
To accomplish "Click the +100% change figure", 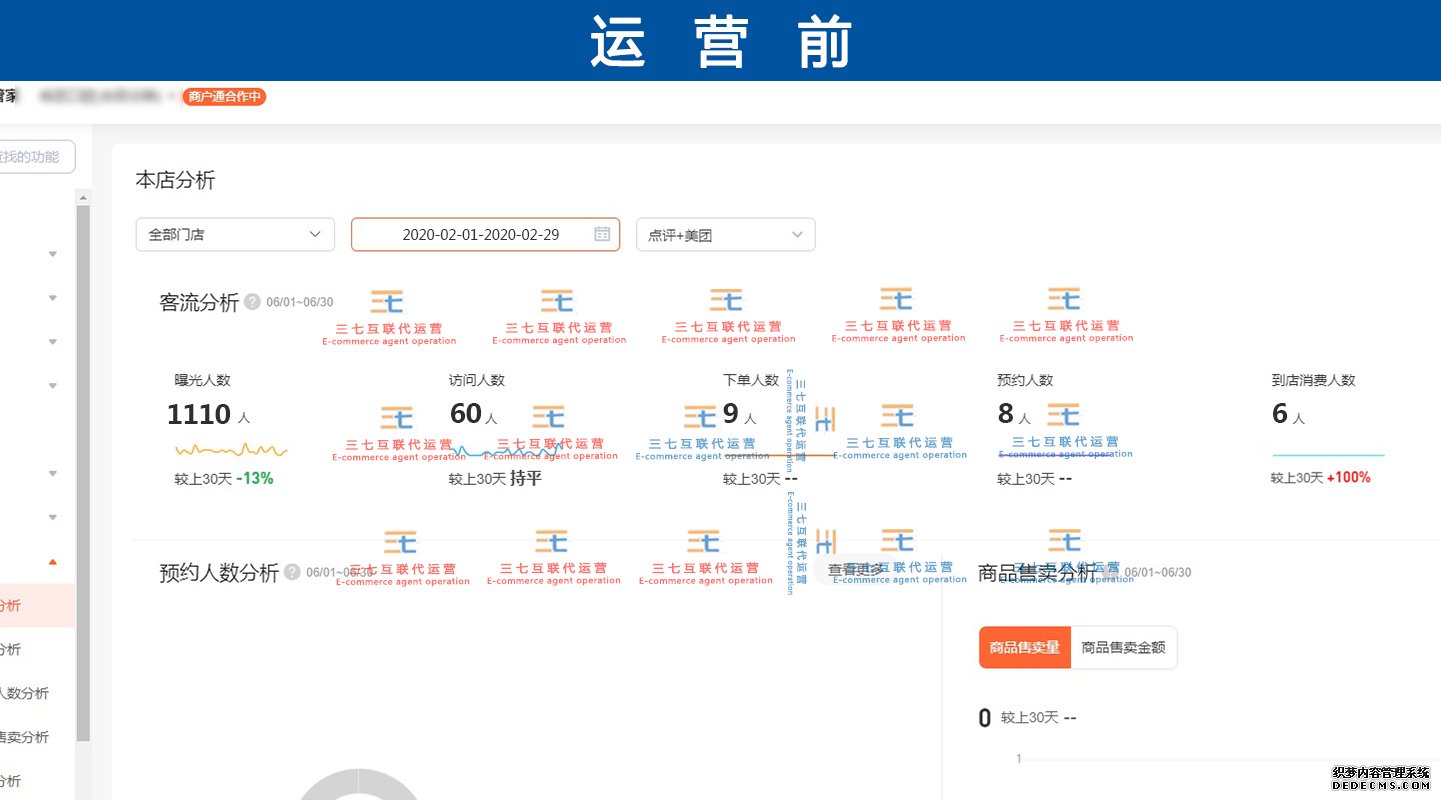I will (1348, 478).
